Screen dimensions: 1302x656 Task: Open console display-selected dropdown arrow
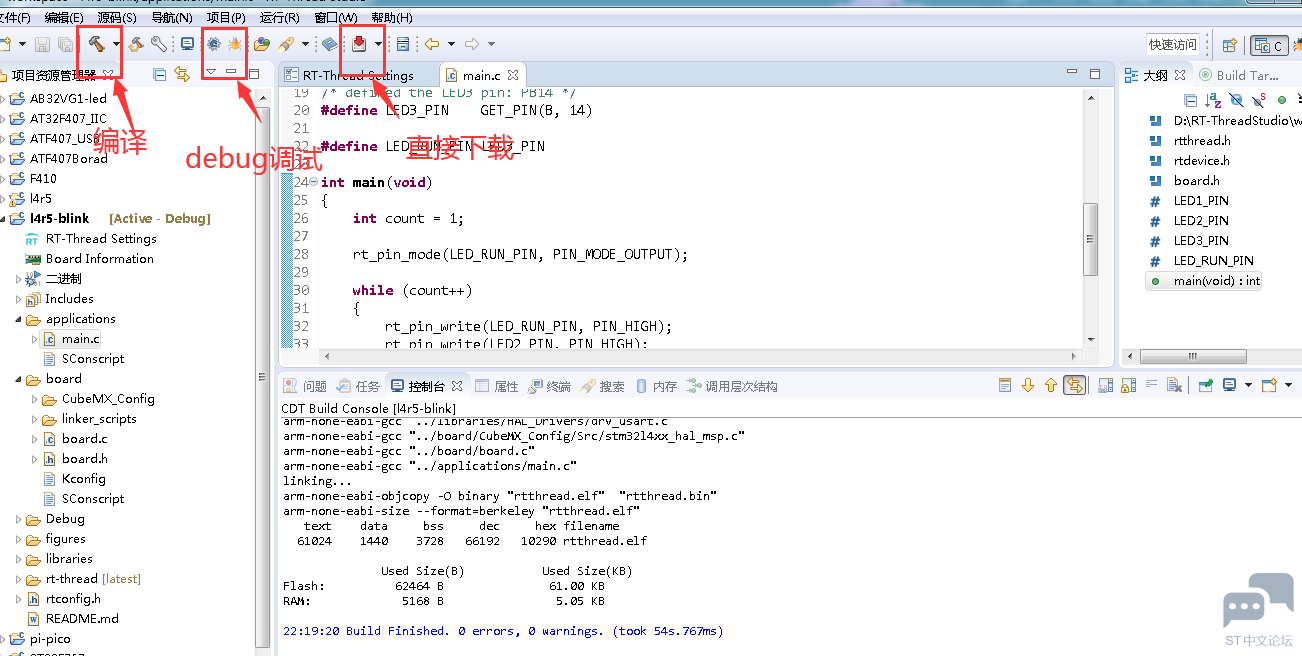coord(1248,385)
